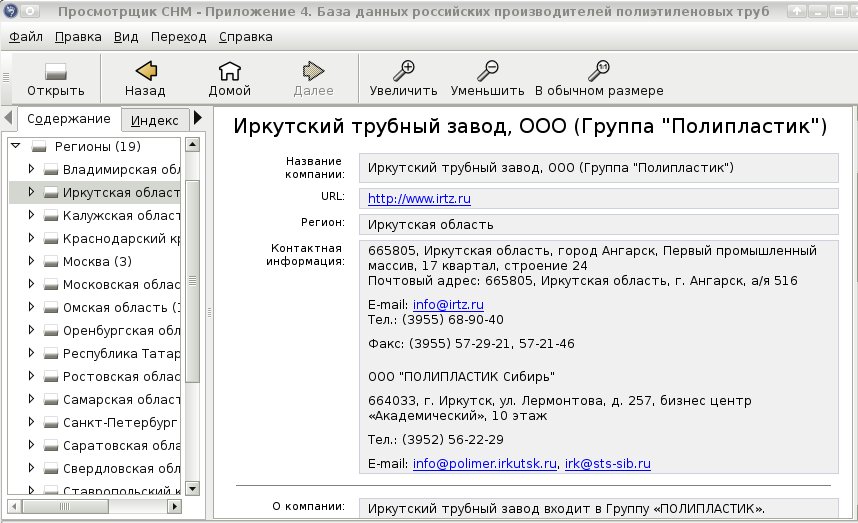This screenshot has width=858, height=523.
Task: Click the tree's vertical scrollbar thumb
Action: click(x=192, y=281)
